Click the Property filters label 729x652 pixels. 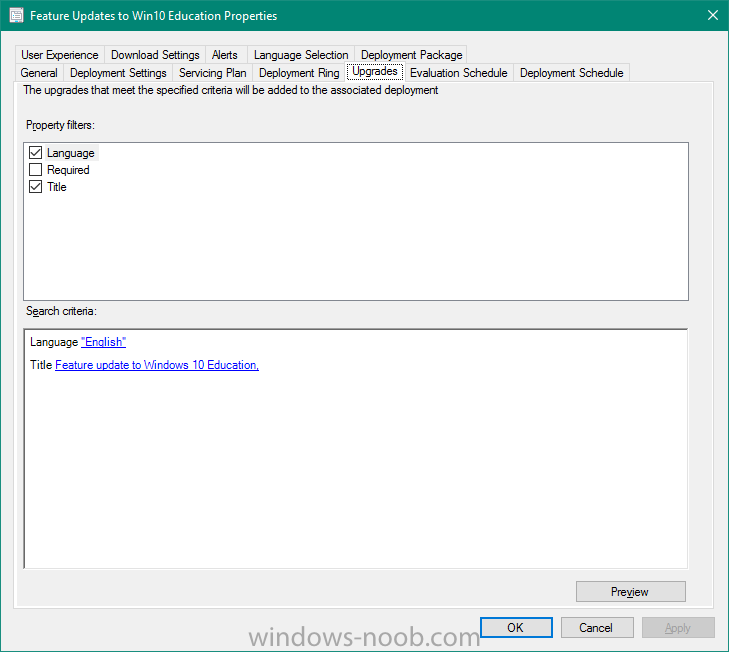point(60,125)
